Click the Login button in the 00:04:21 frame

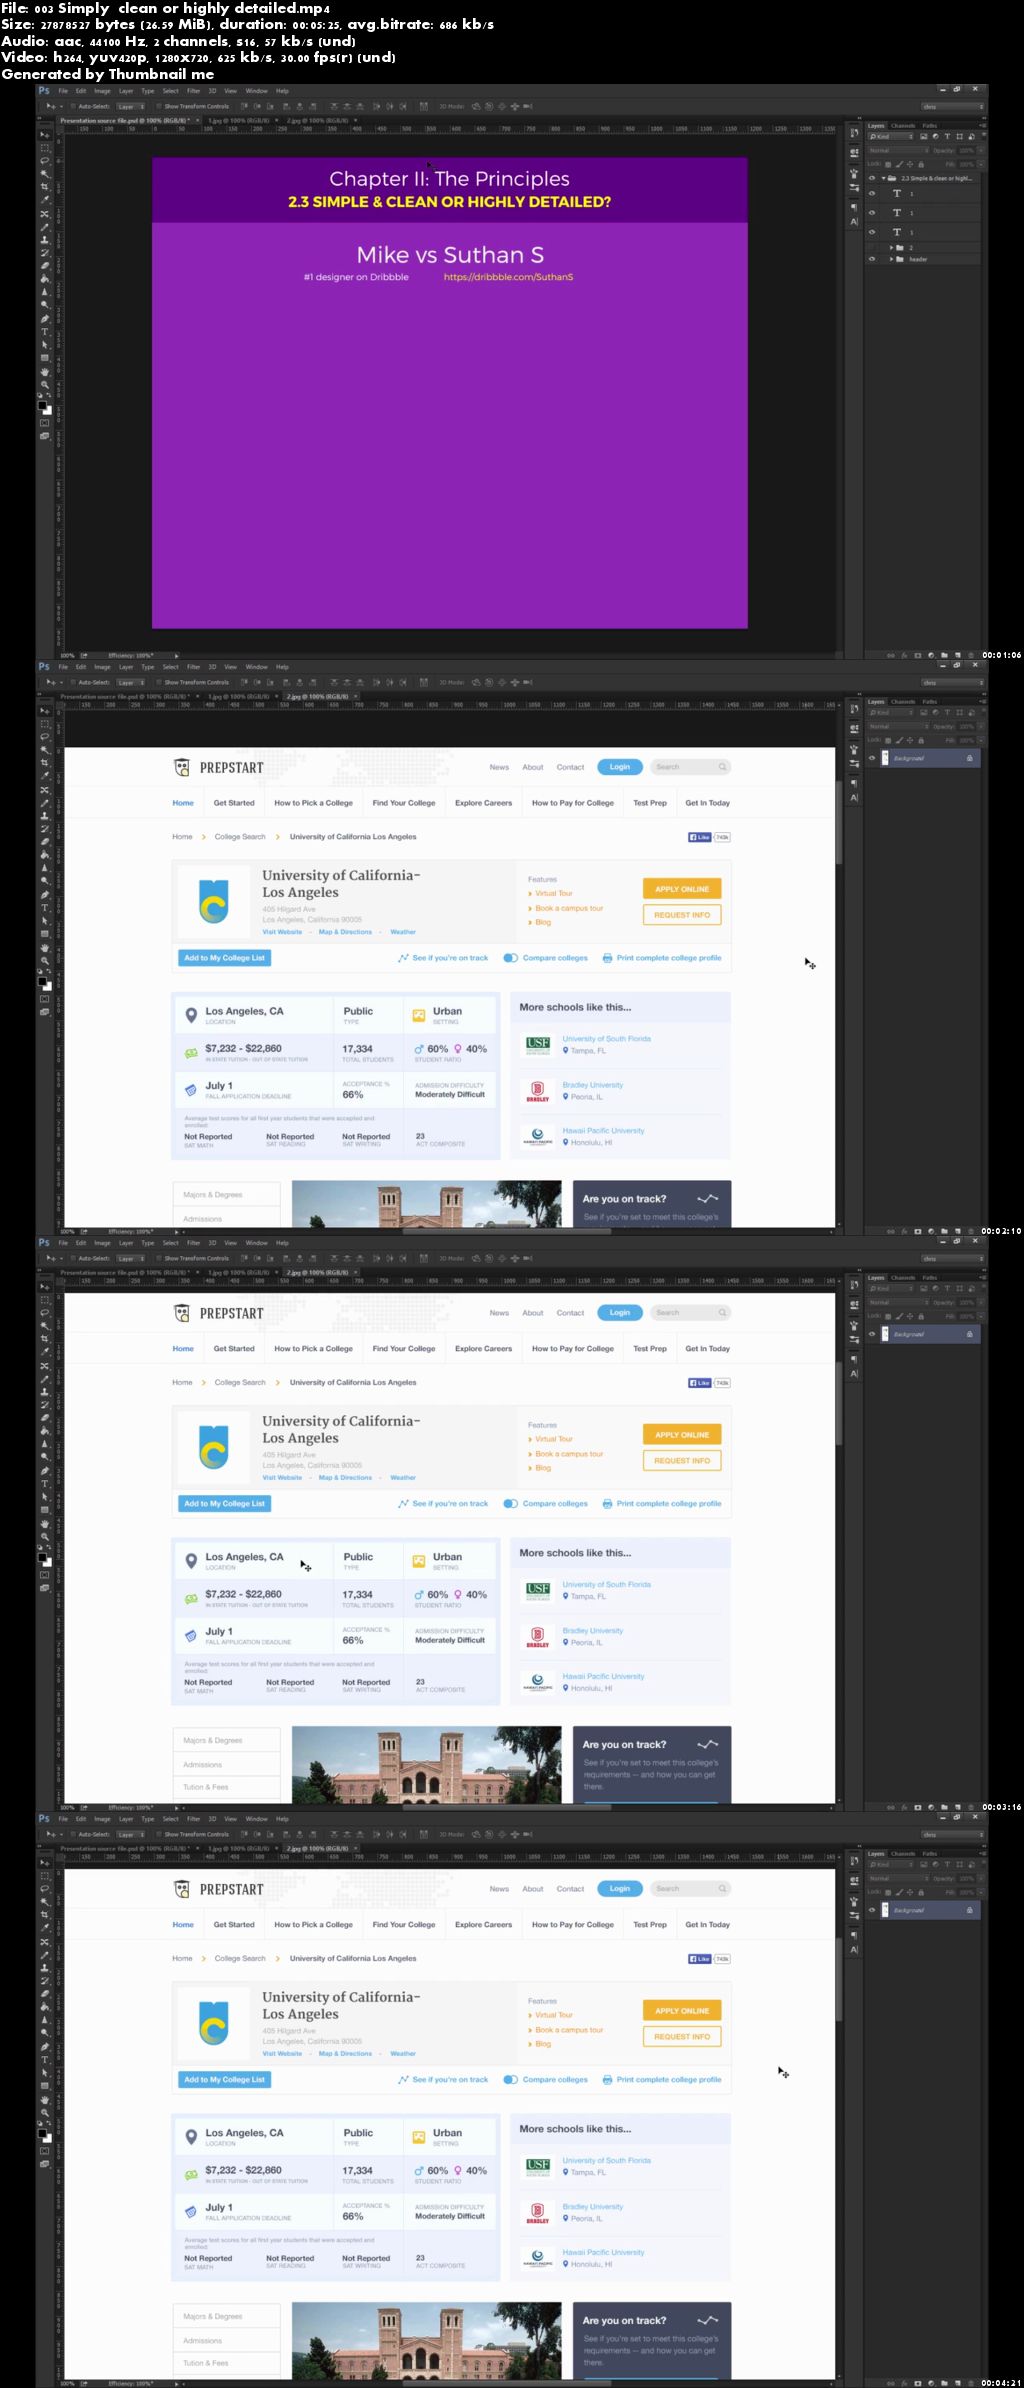620,1888
